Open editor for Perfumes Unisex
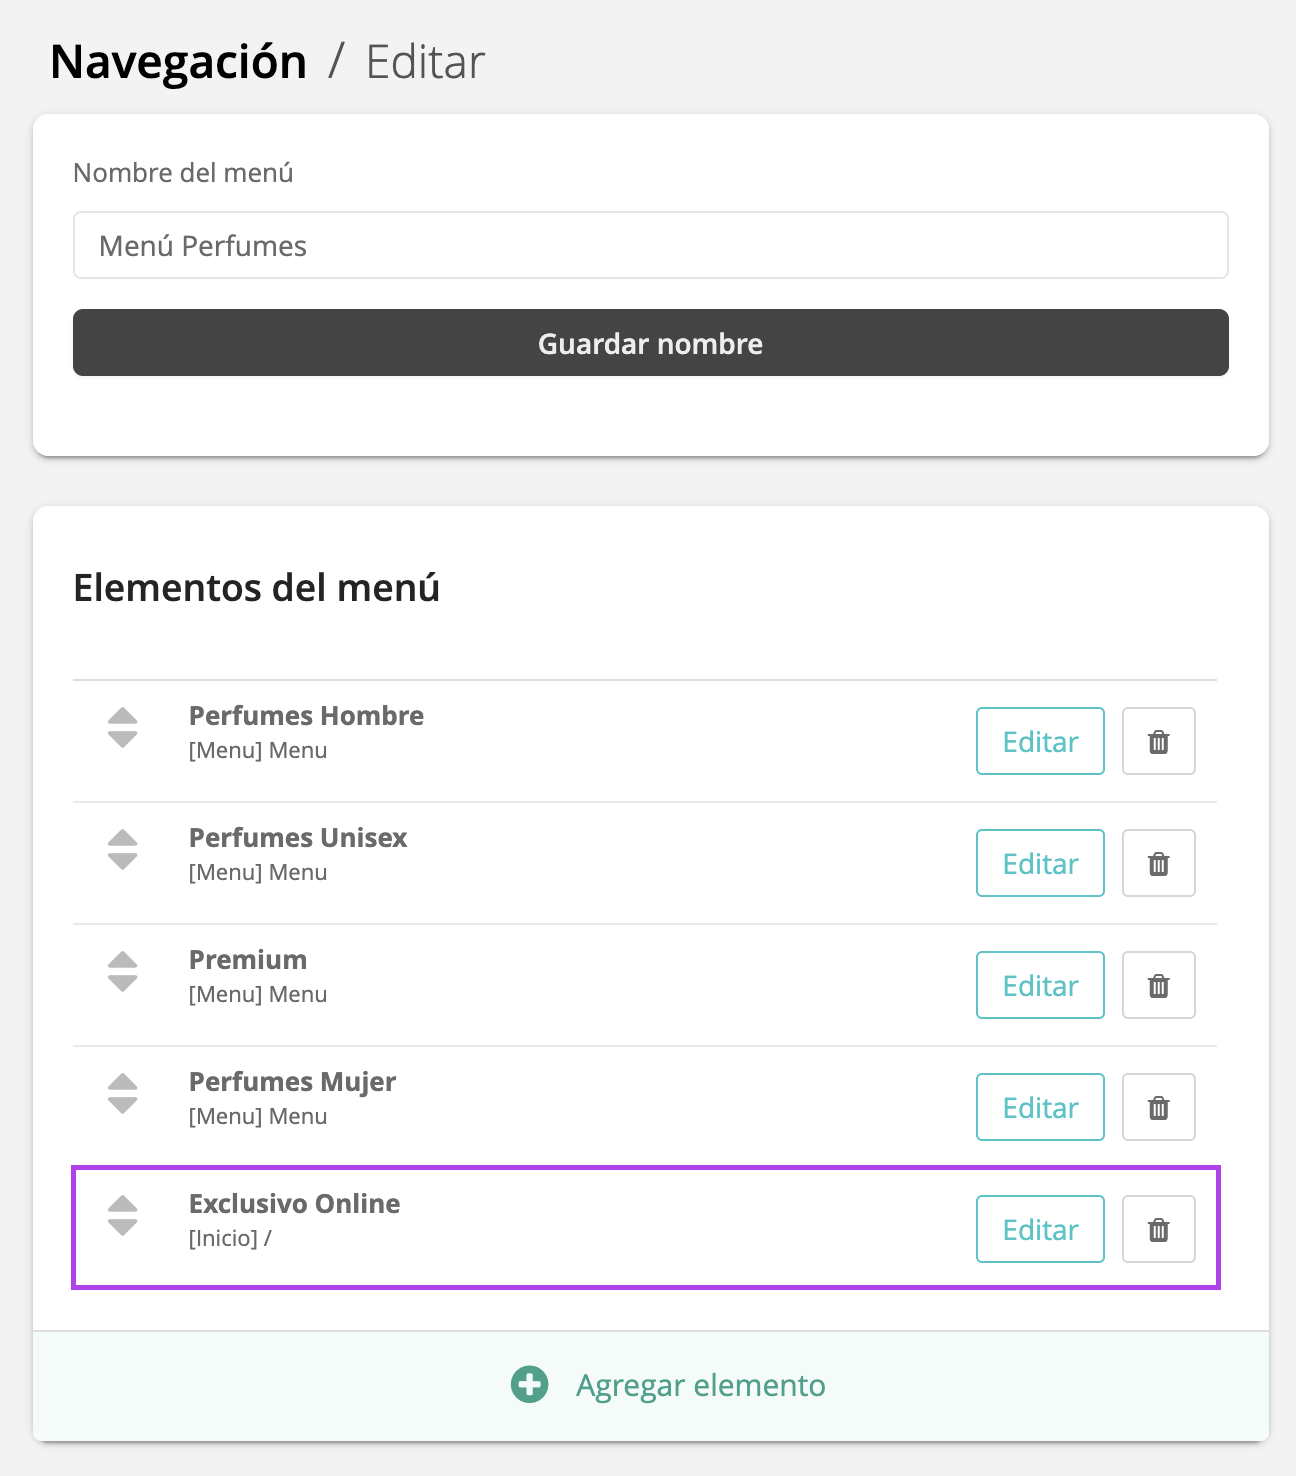 pyautogui.click(x=1040, y=863)
